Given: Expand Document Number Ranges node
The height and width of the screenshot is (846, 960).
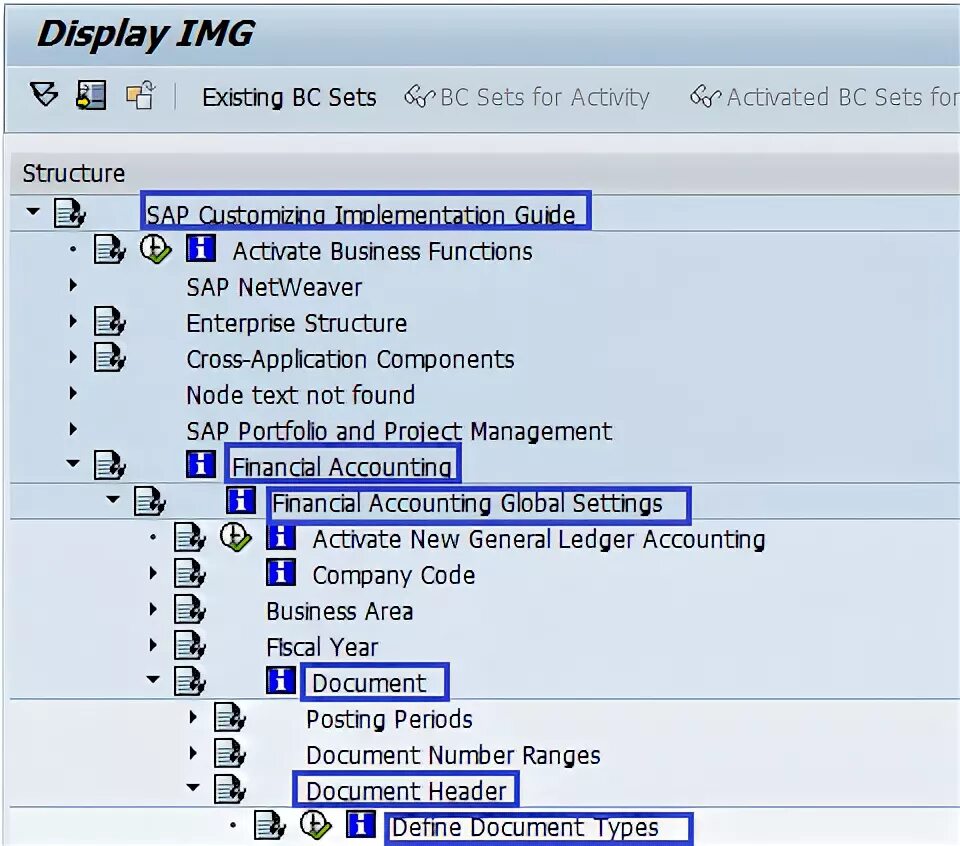Looking at the screenshot, I should click(193, 752).
